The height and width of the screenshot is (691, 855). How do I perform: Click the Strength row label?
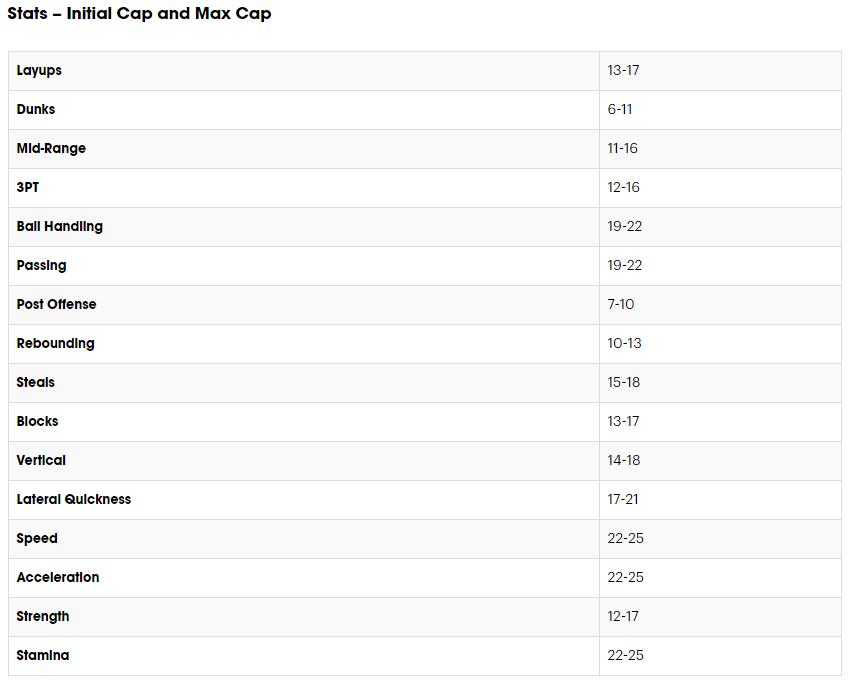(43, 617)
